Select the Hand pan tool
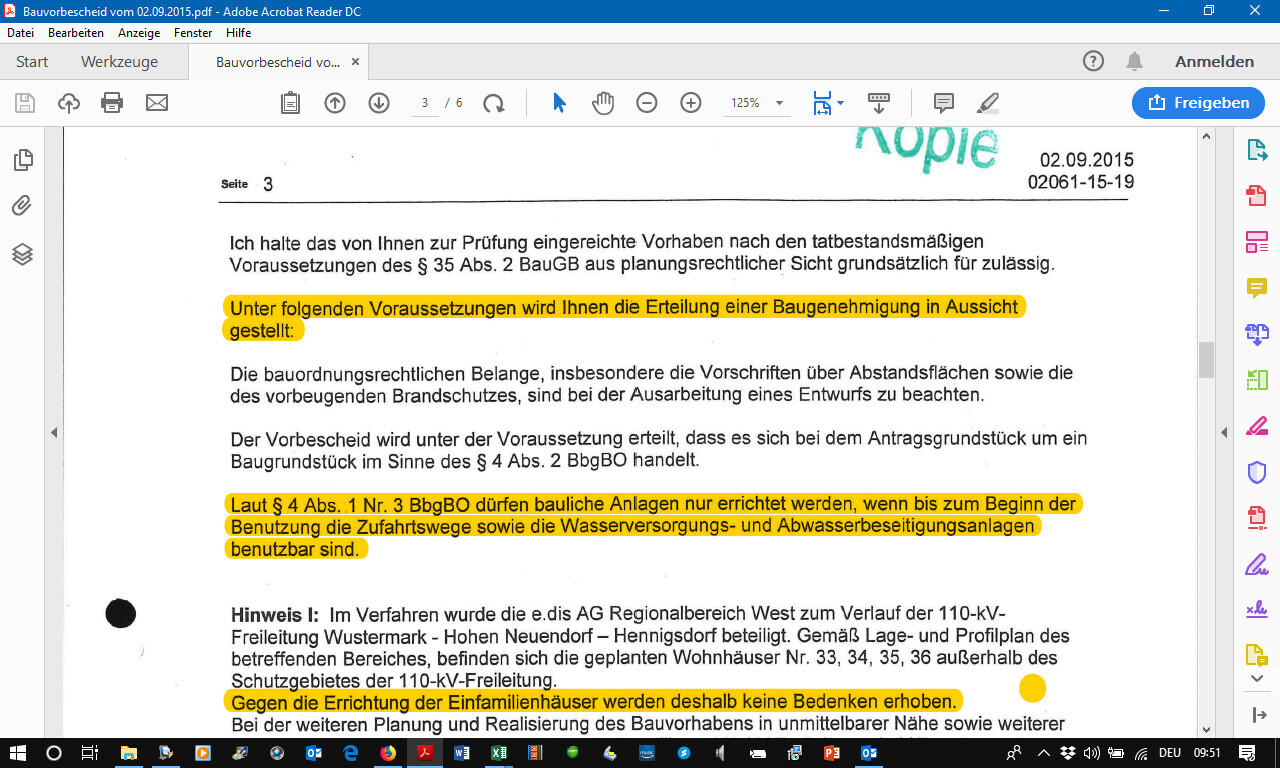Viewport: 1280px width, 768px height. (x=603, y=103)
